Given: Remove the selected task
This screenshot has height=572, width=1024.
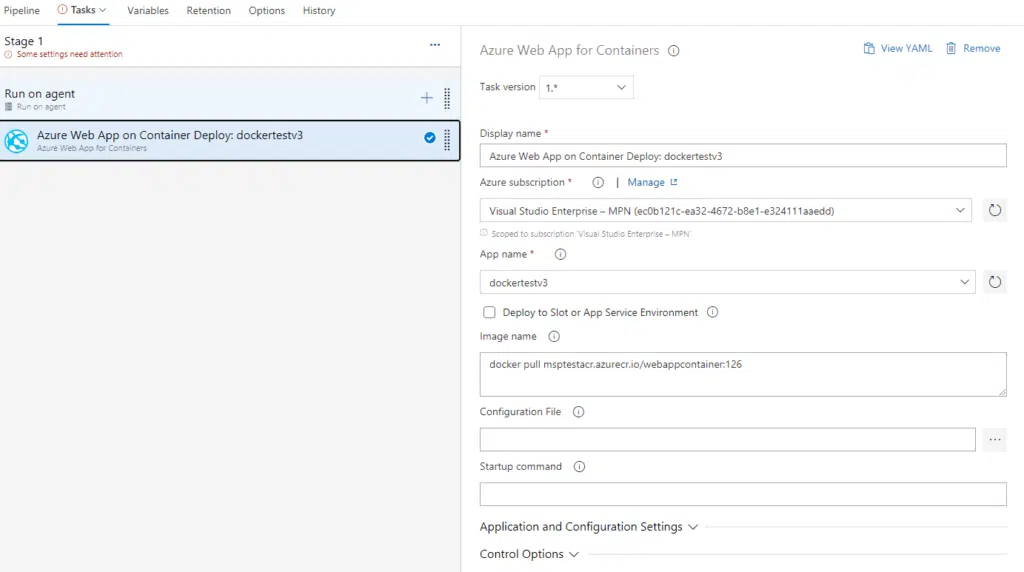Looking at the screenshot, I should point(973,48).
